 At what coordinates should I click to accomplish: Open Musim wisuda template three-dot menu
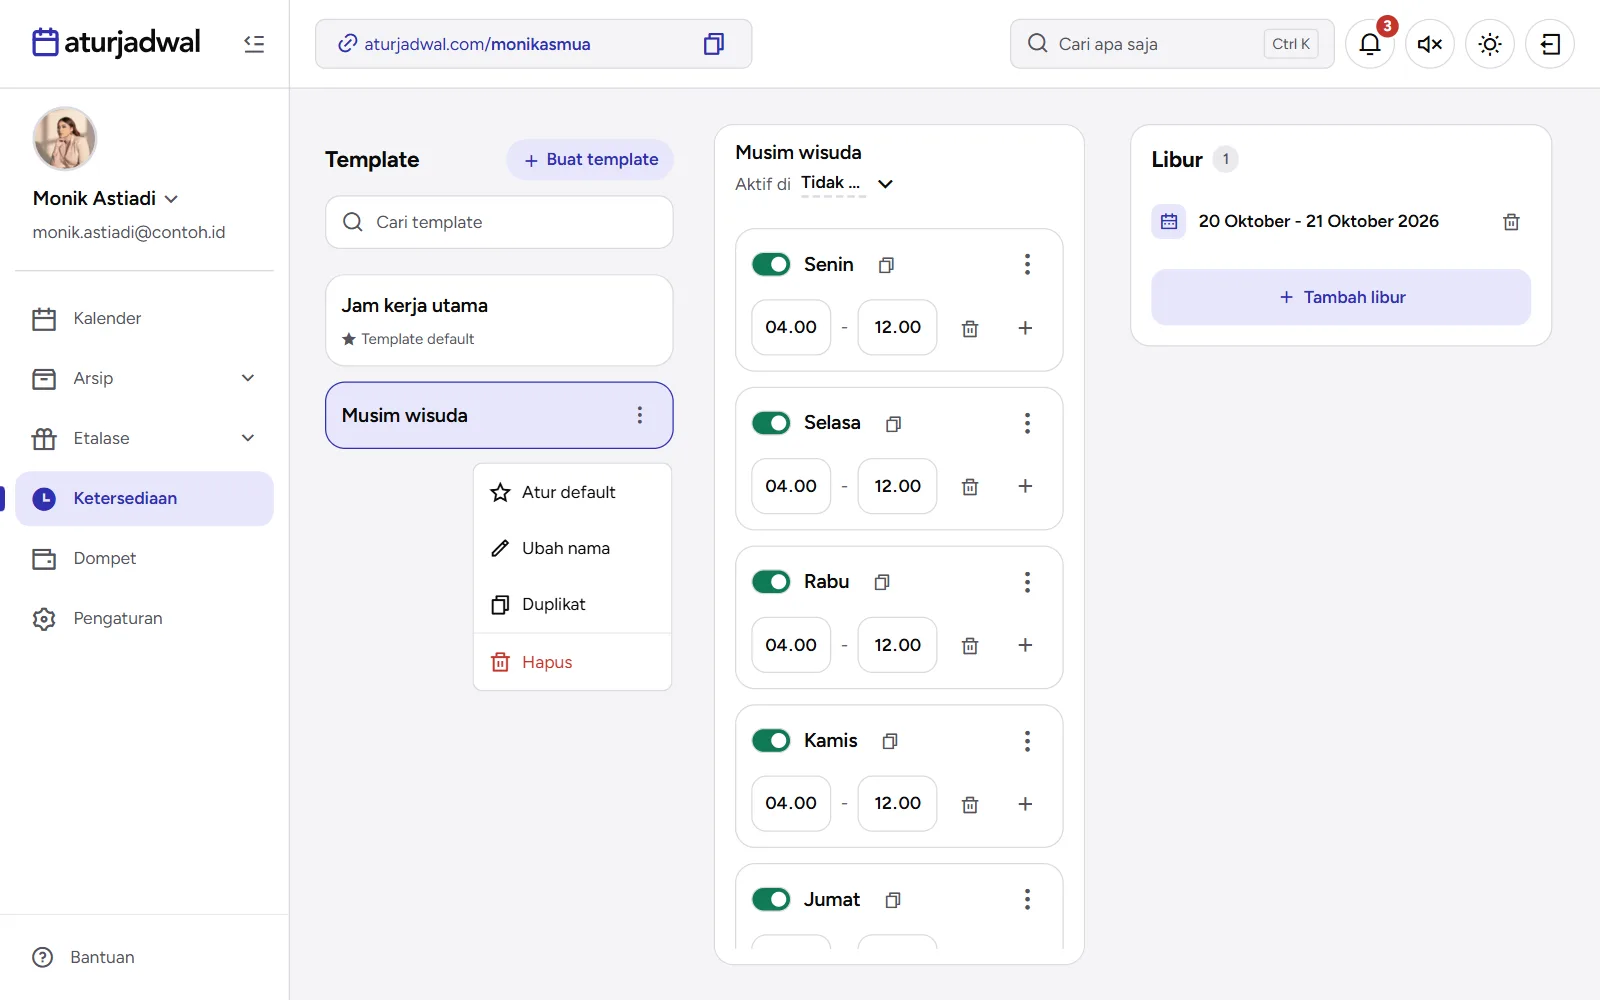(x=640, y=415)
